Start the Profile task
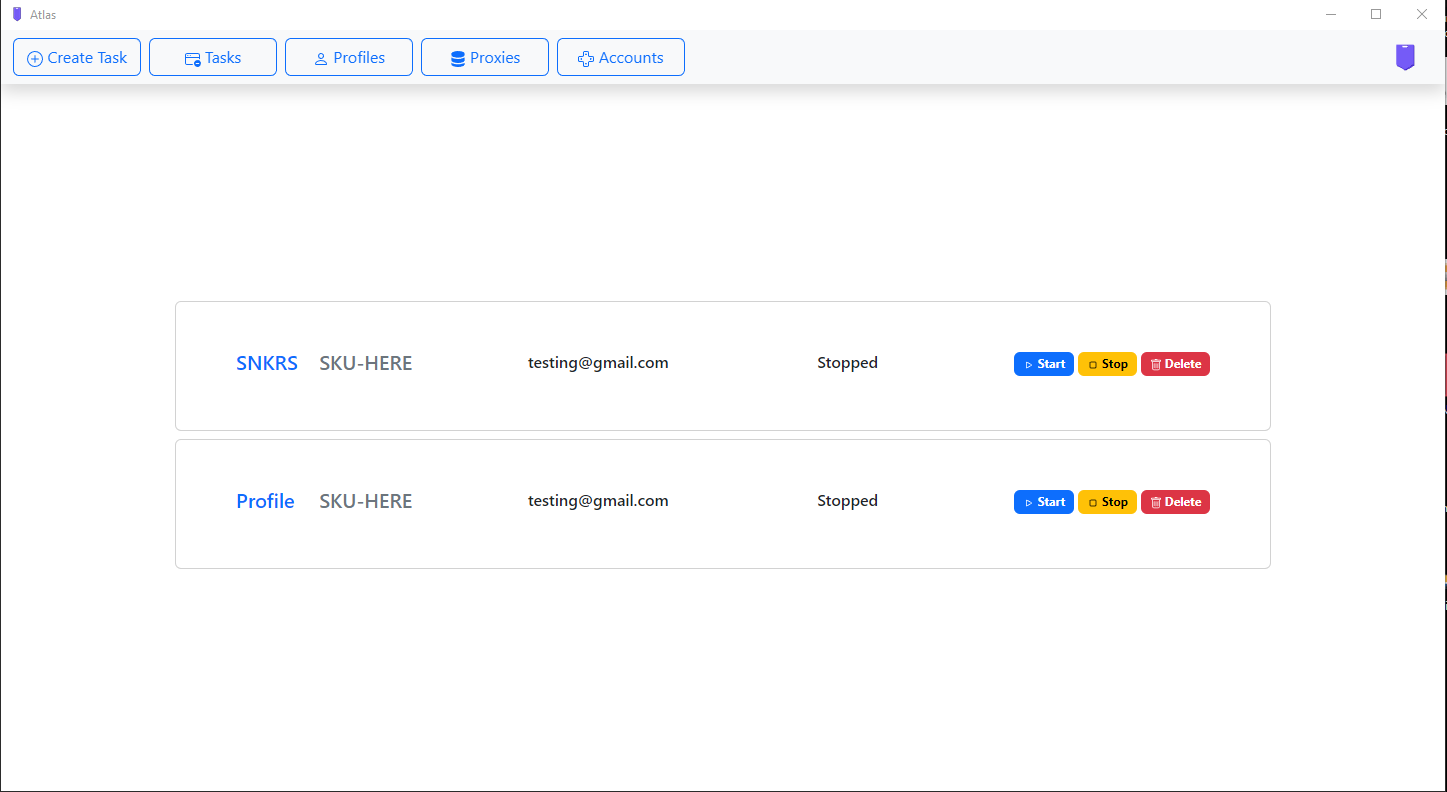Image resolution: width=1447 pixels, height=792 pixels. (x=1043, y=501)
